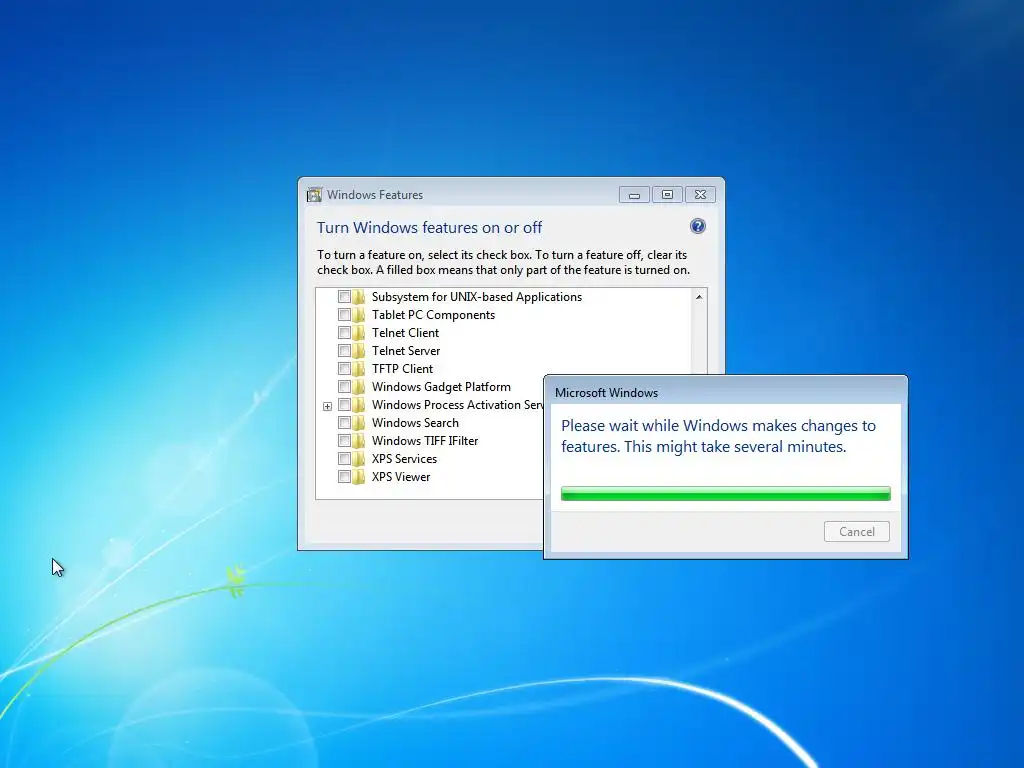
Task: Cancel the feature changes progress dialog
Action: (857, 532)
